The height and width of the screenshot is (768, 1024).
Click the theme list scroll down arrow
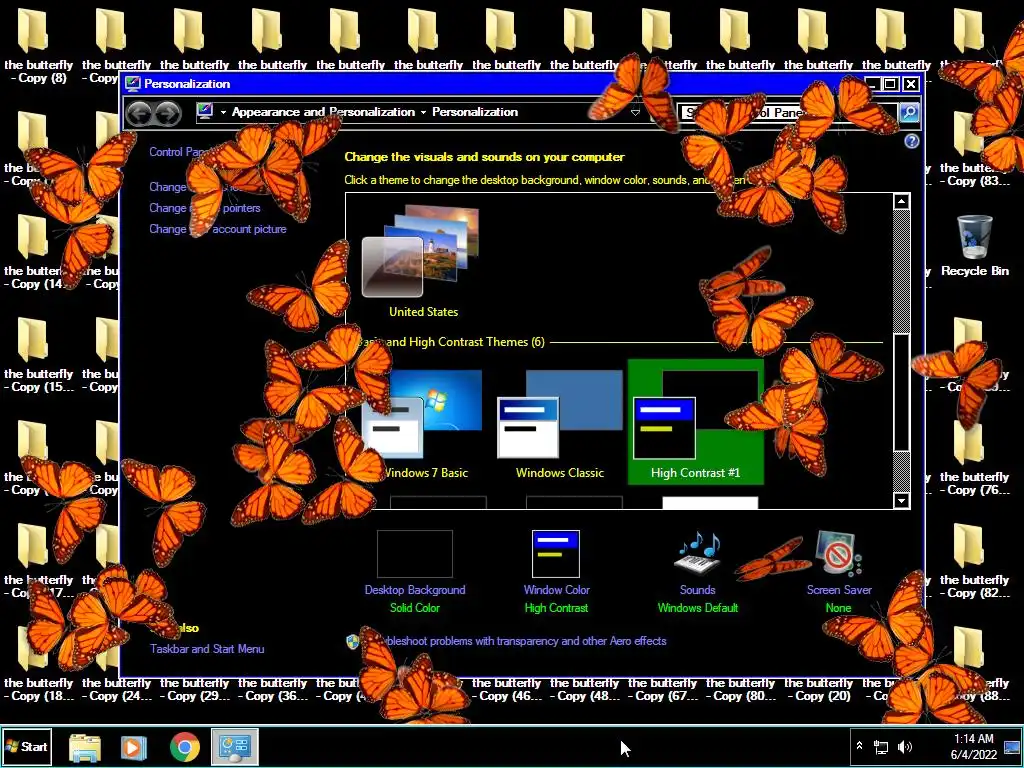point(901,501)
